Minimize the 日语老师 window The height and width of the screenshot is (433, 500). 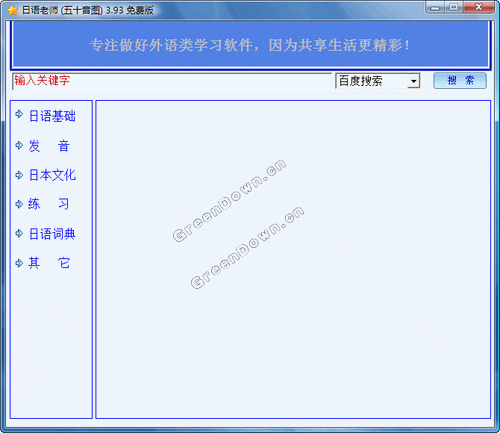click(x=435, y=7)
